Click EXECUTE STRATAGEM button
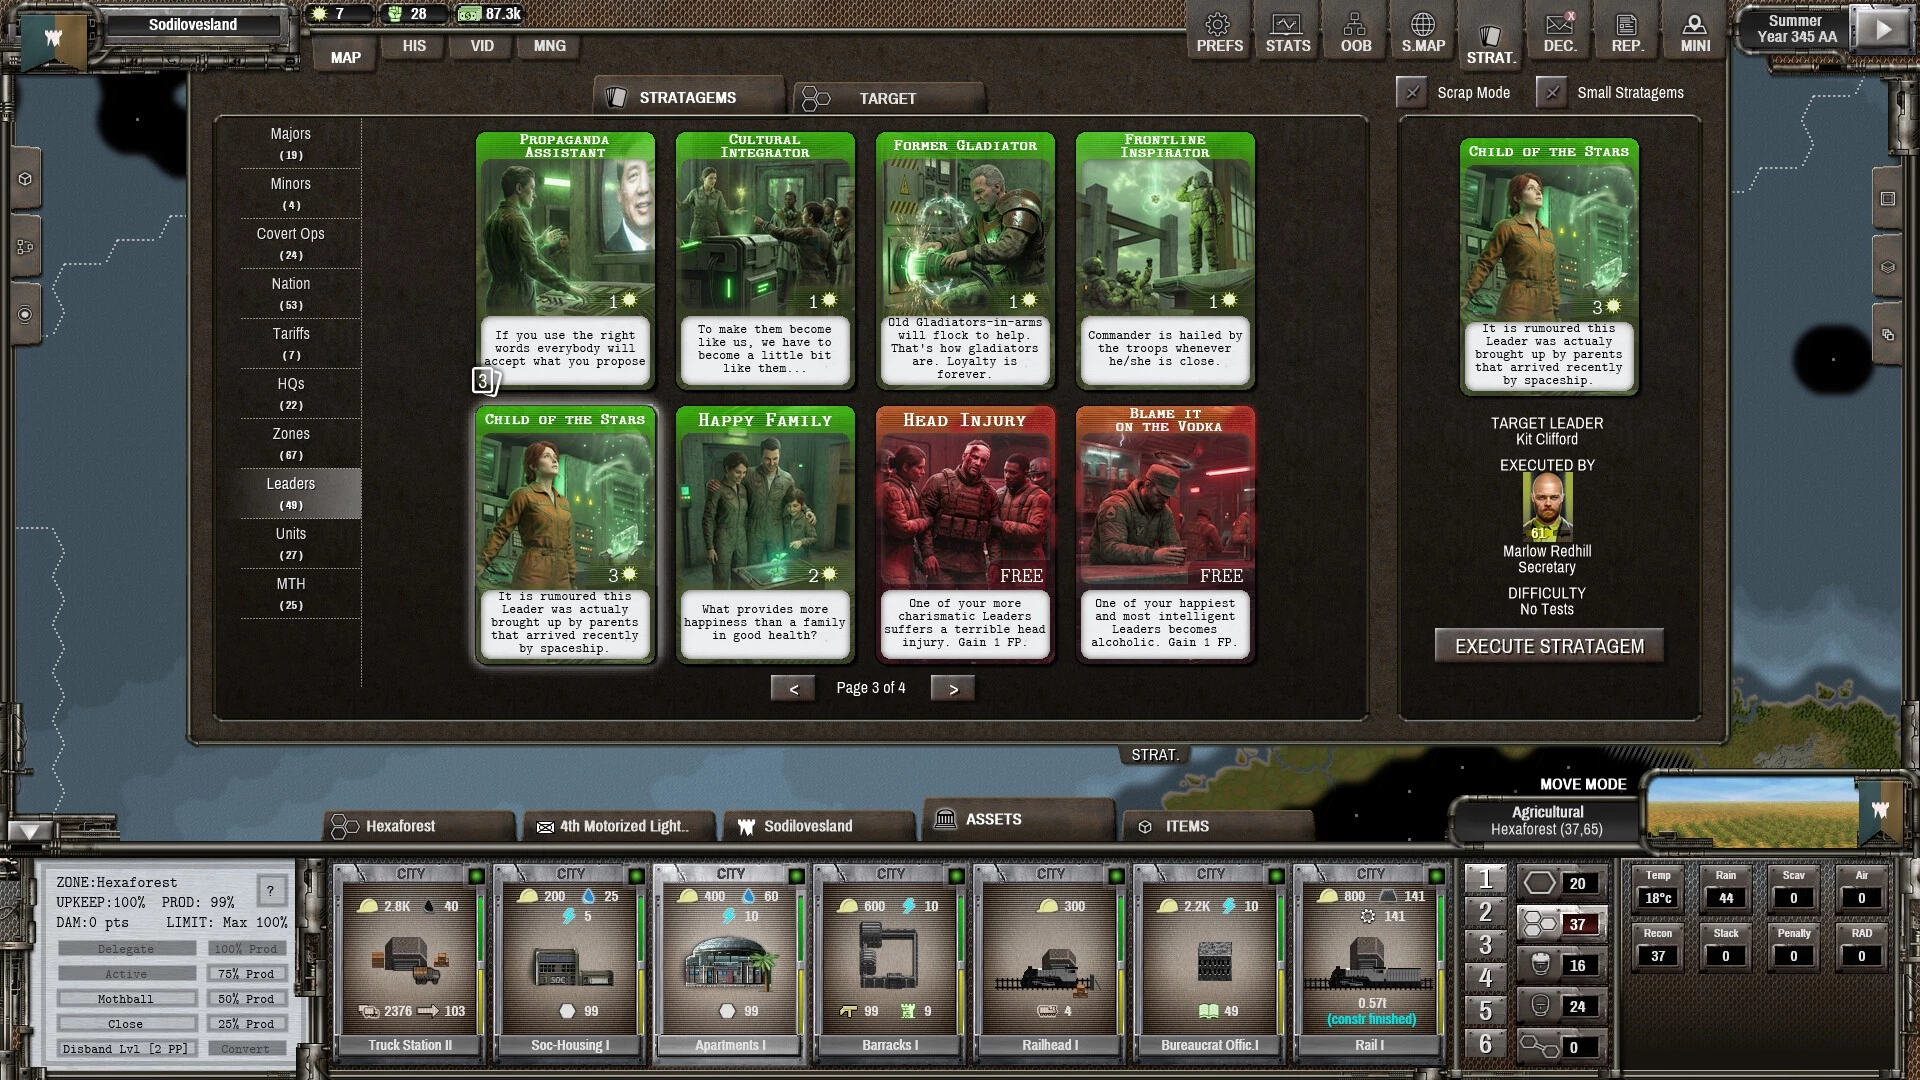The height and width of the screenshot is (1080, 1920). coord(1548,646)
